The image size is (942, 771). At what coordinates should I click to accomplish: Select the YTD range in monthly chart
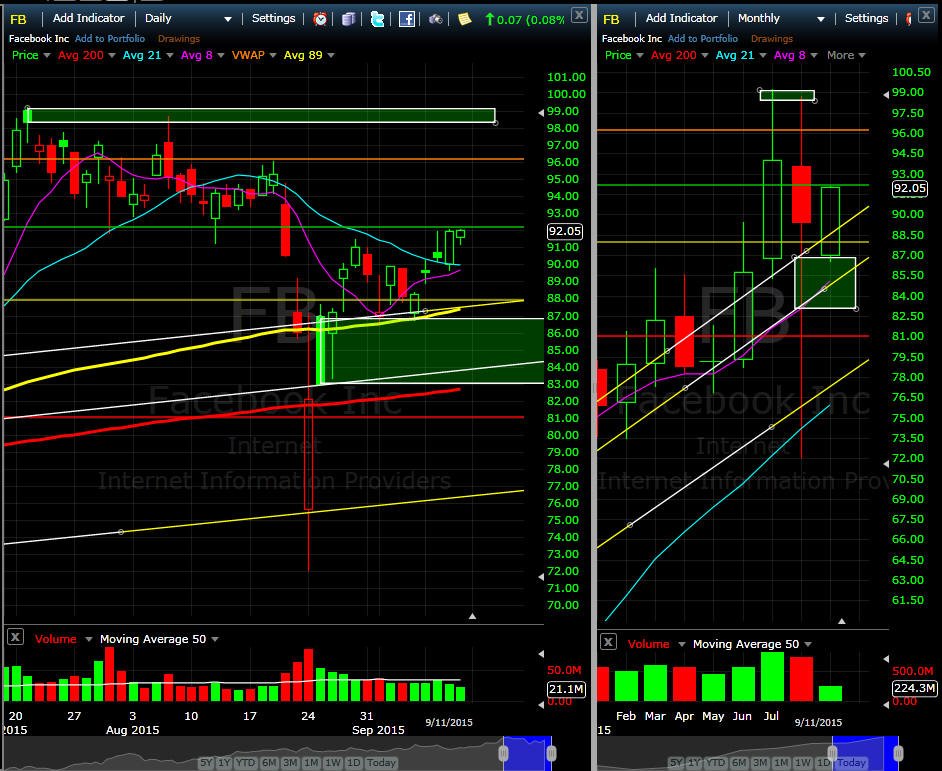(716, 763)
